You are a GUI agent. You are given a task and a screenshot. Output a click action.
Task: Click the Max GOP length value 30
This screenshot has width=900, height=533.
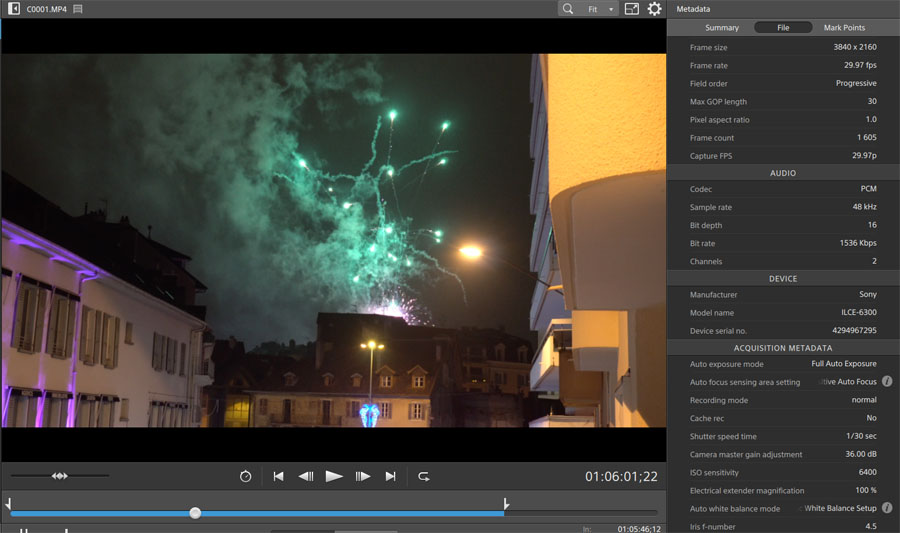872,101
